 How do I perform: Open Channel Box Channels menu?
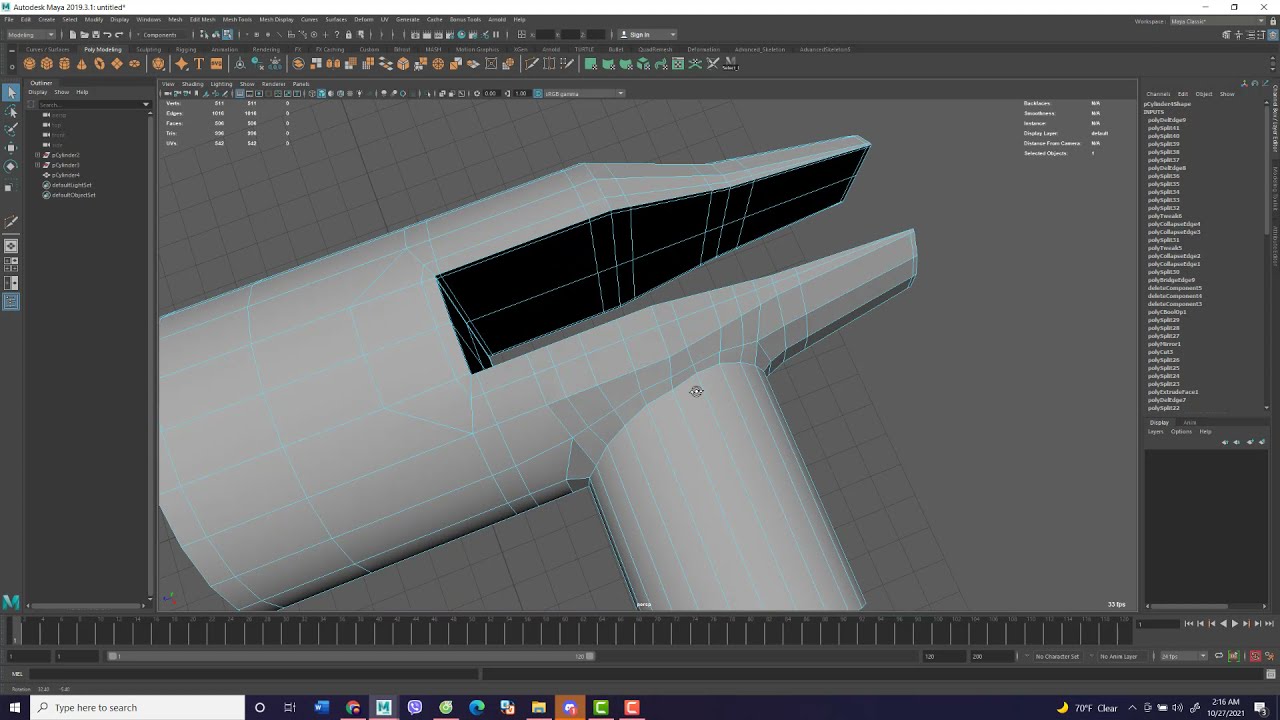click(1158, 94)
